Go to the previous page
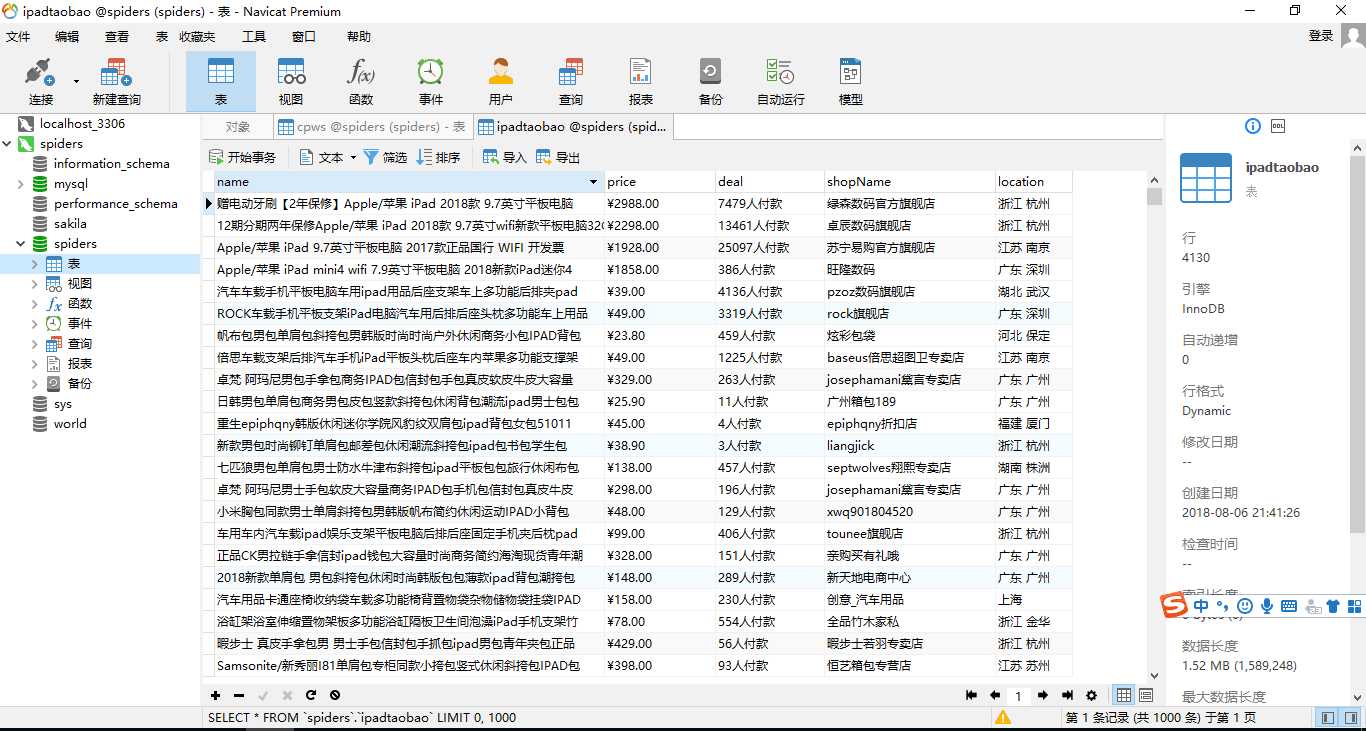The height and width of the screenshot is (731, 1366). coord(995,695)
